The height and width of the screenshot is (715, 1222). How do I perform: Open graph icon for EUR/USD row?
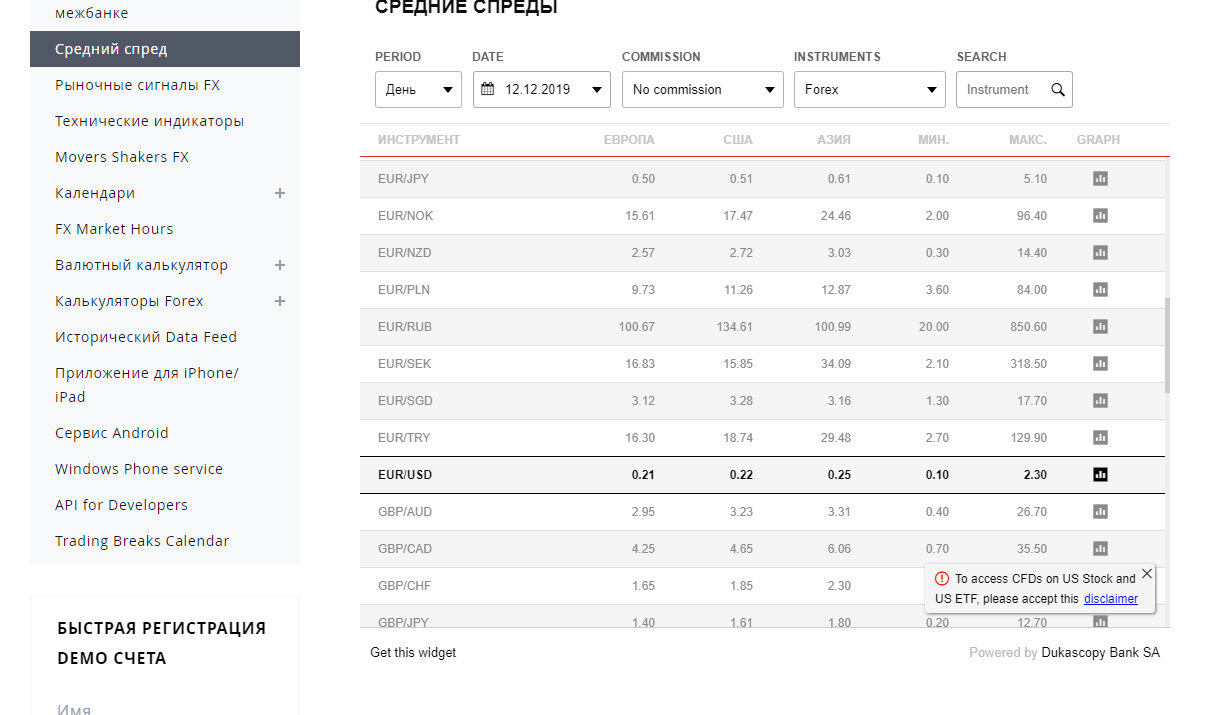[1100, 475]
